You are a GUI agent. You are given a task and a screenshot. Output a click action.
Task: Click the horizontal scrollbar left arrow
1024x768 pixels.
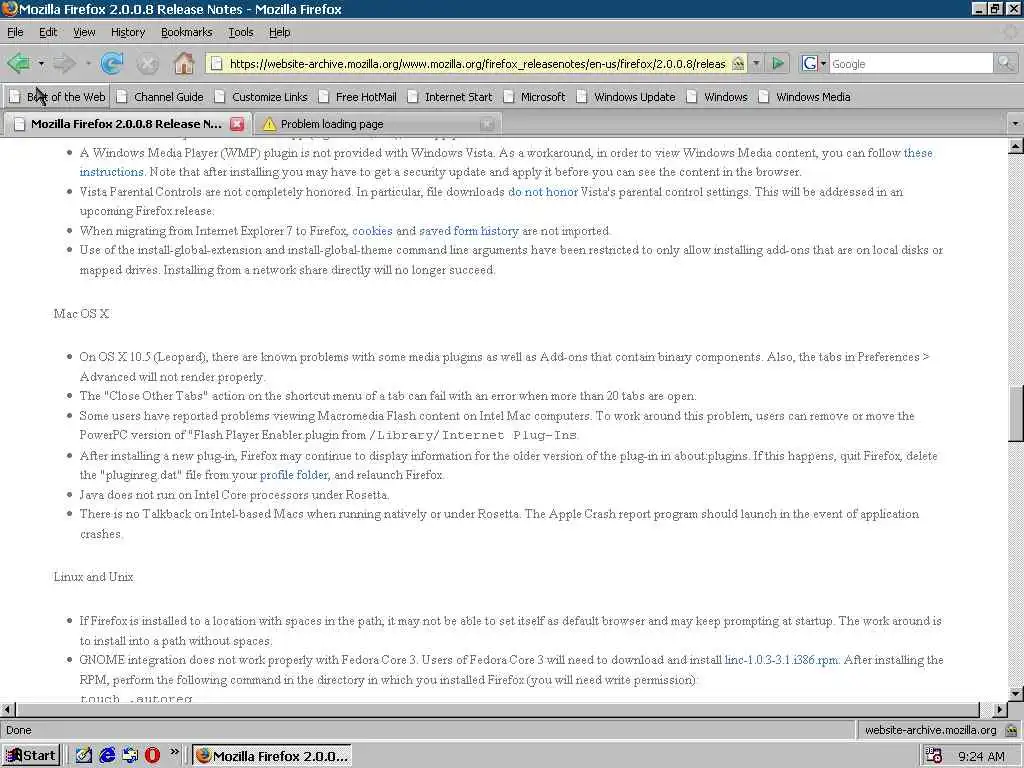7,709
